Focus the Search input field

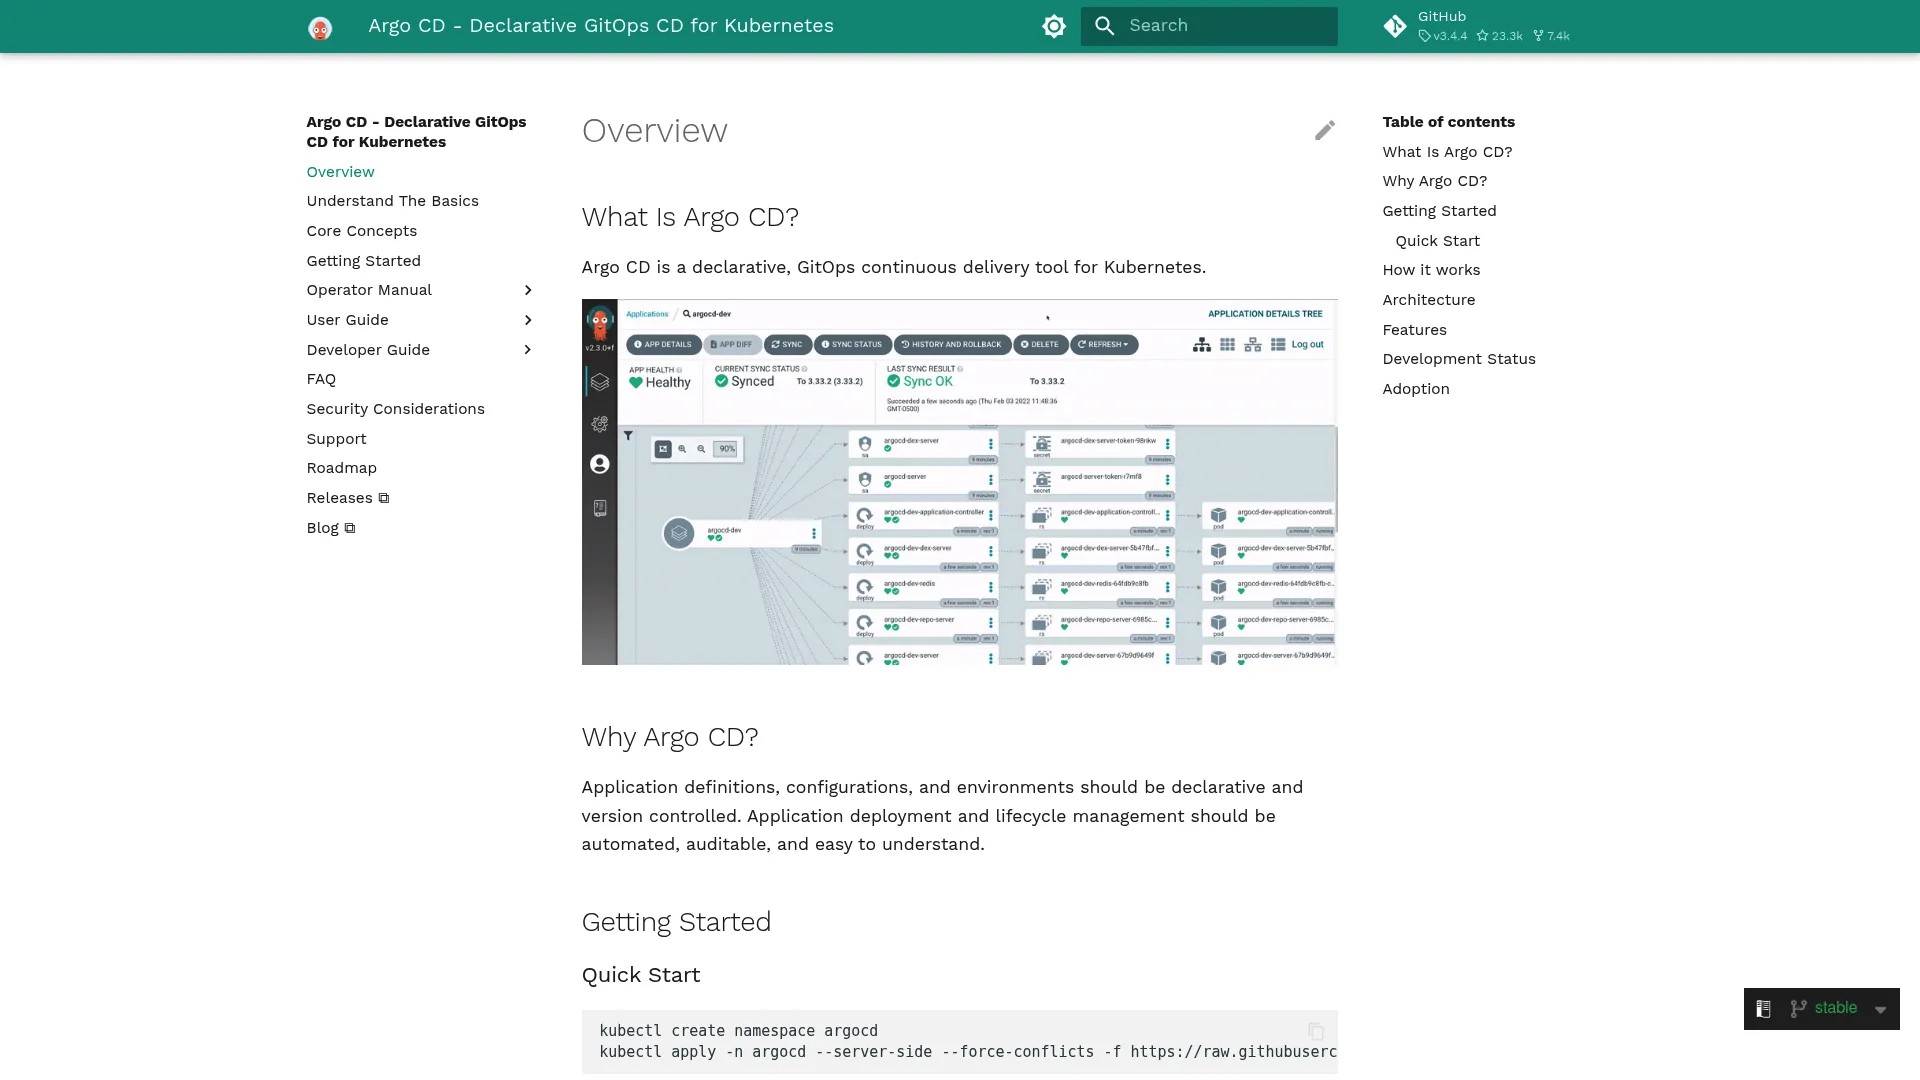click(x=1208, y=26)
